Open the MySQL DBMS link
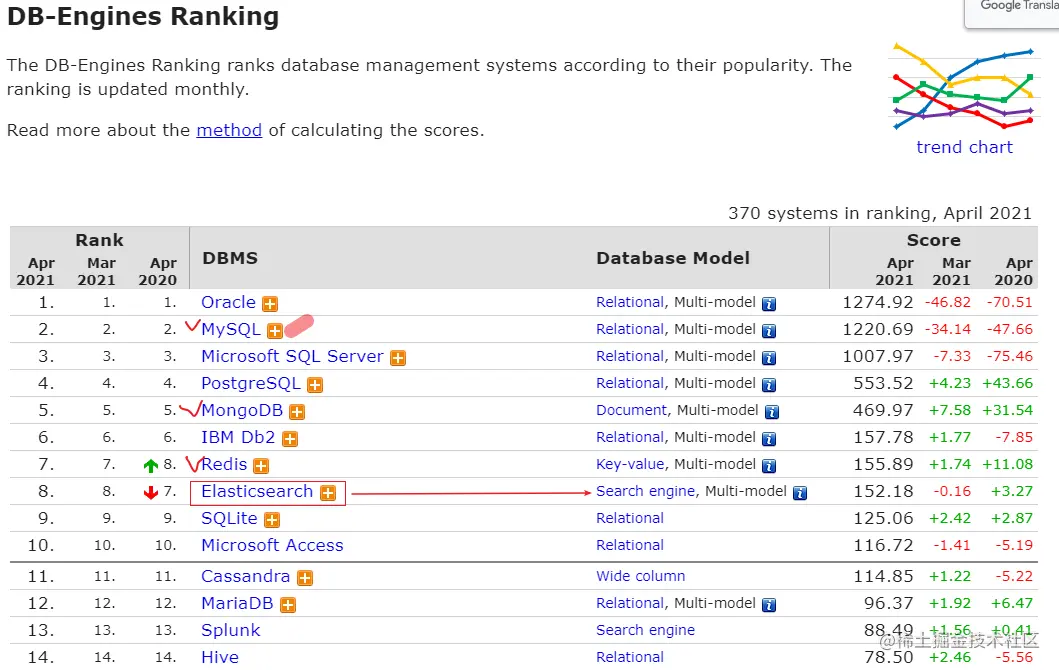The width and height of the screenshot is (1059, 670). click(231, 329)
